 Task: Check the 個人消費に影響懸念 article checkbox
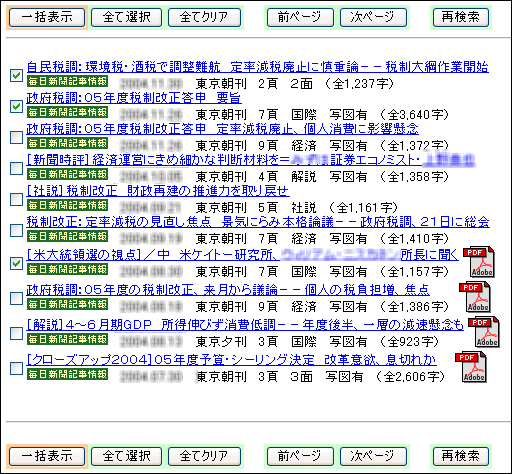point(16,137)
